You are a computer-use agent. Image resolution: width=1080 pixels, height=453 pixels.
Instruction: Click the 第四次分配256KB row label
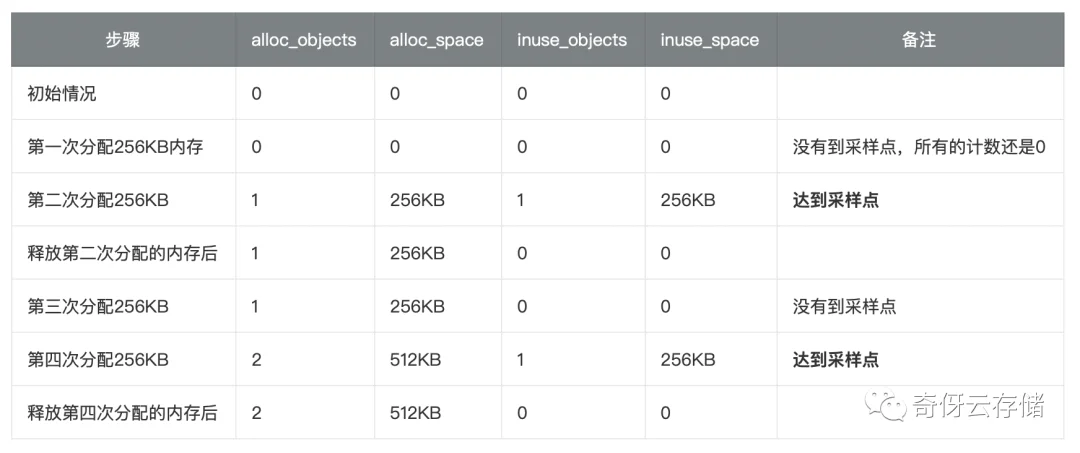tap(98, 359)
